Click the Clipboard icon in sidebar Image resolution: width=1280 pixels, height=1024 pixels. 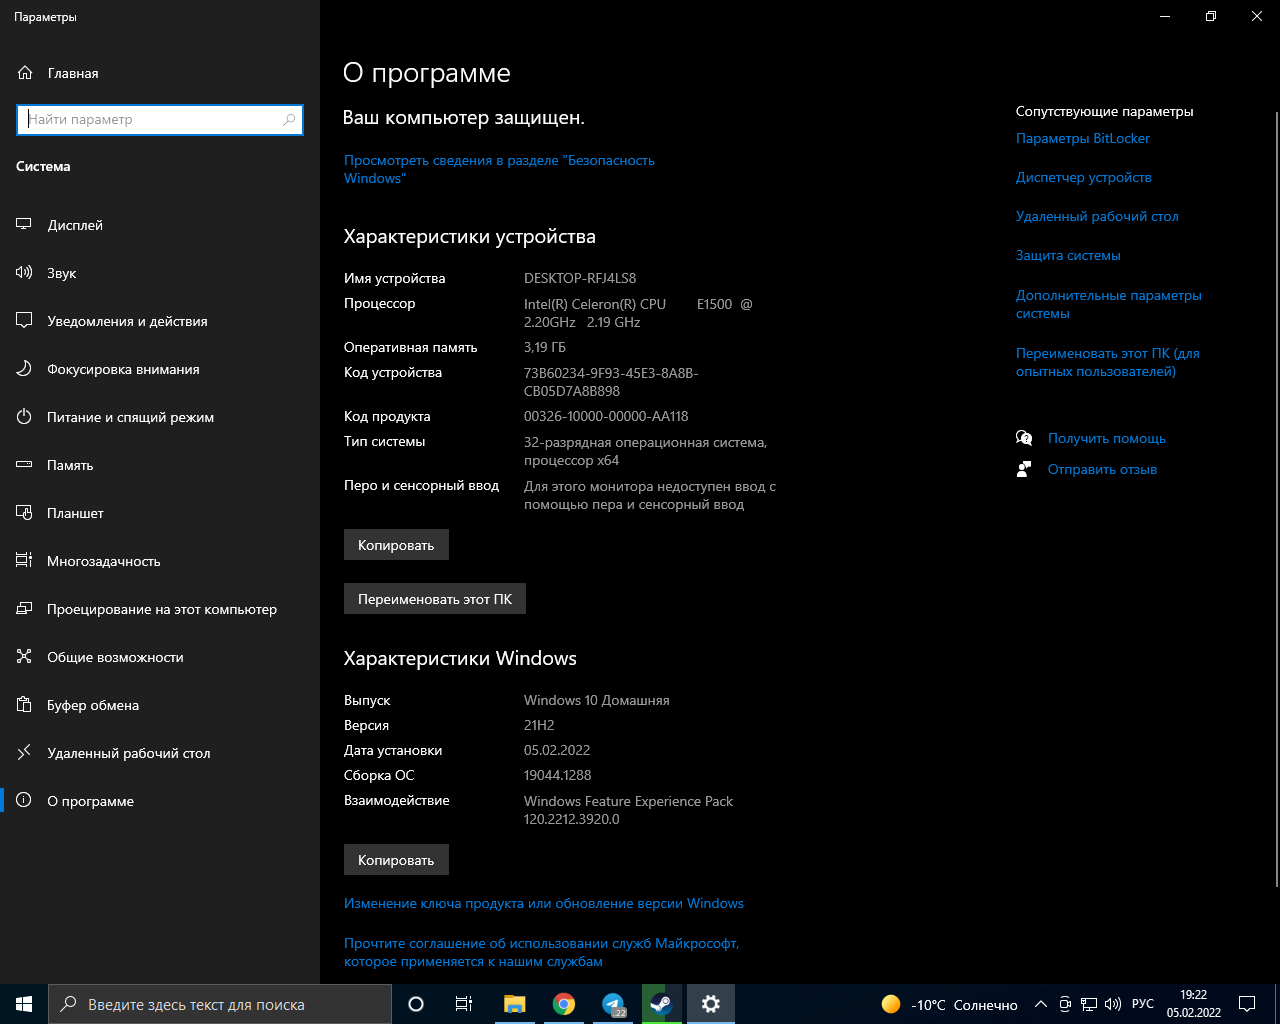coord(24,705)
